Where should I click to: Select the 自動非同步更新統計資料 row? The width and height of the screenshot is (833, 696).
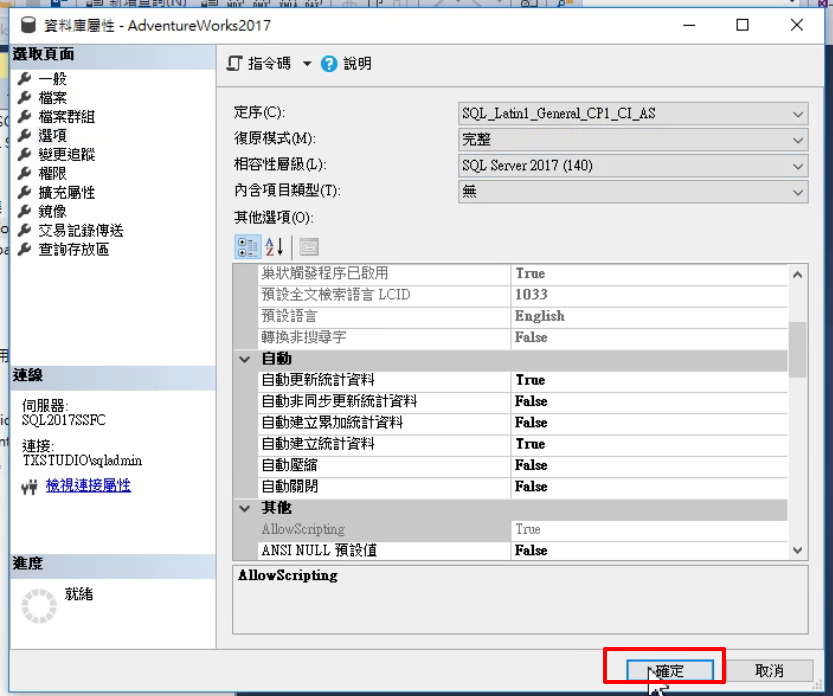click(x=523, y=401)
